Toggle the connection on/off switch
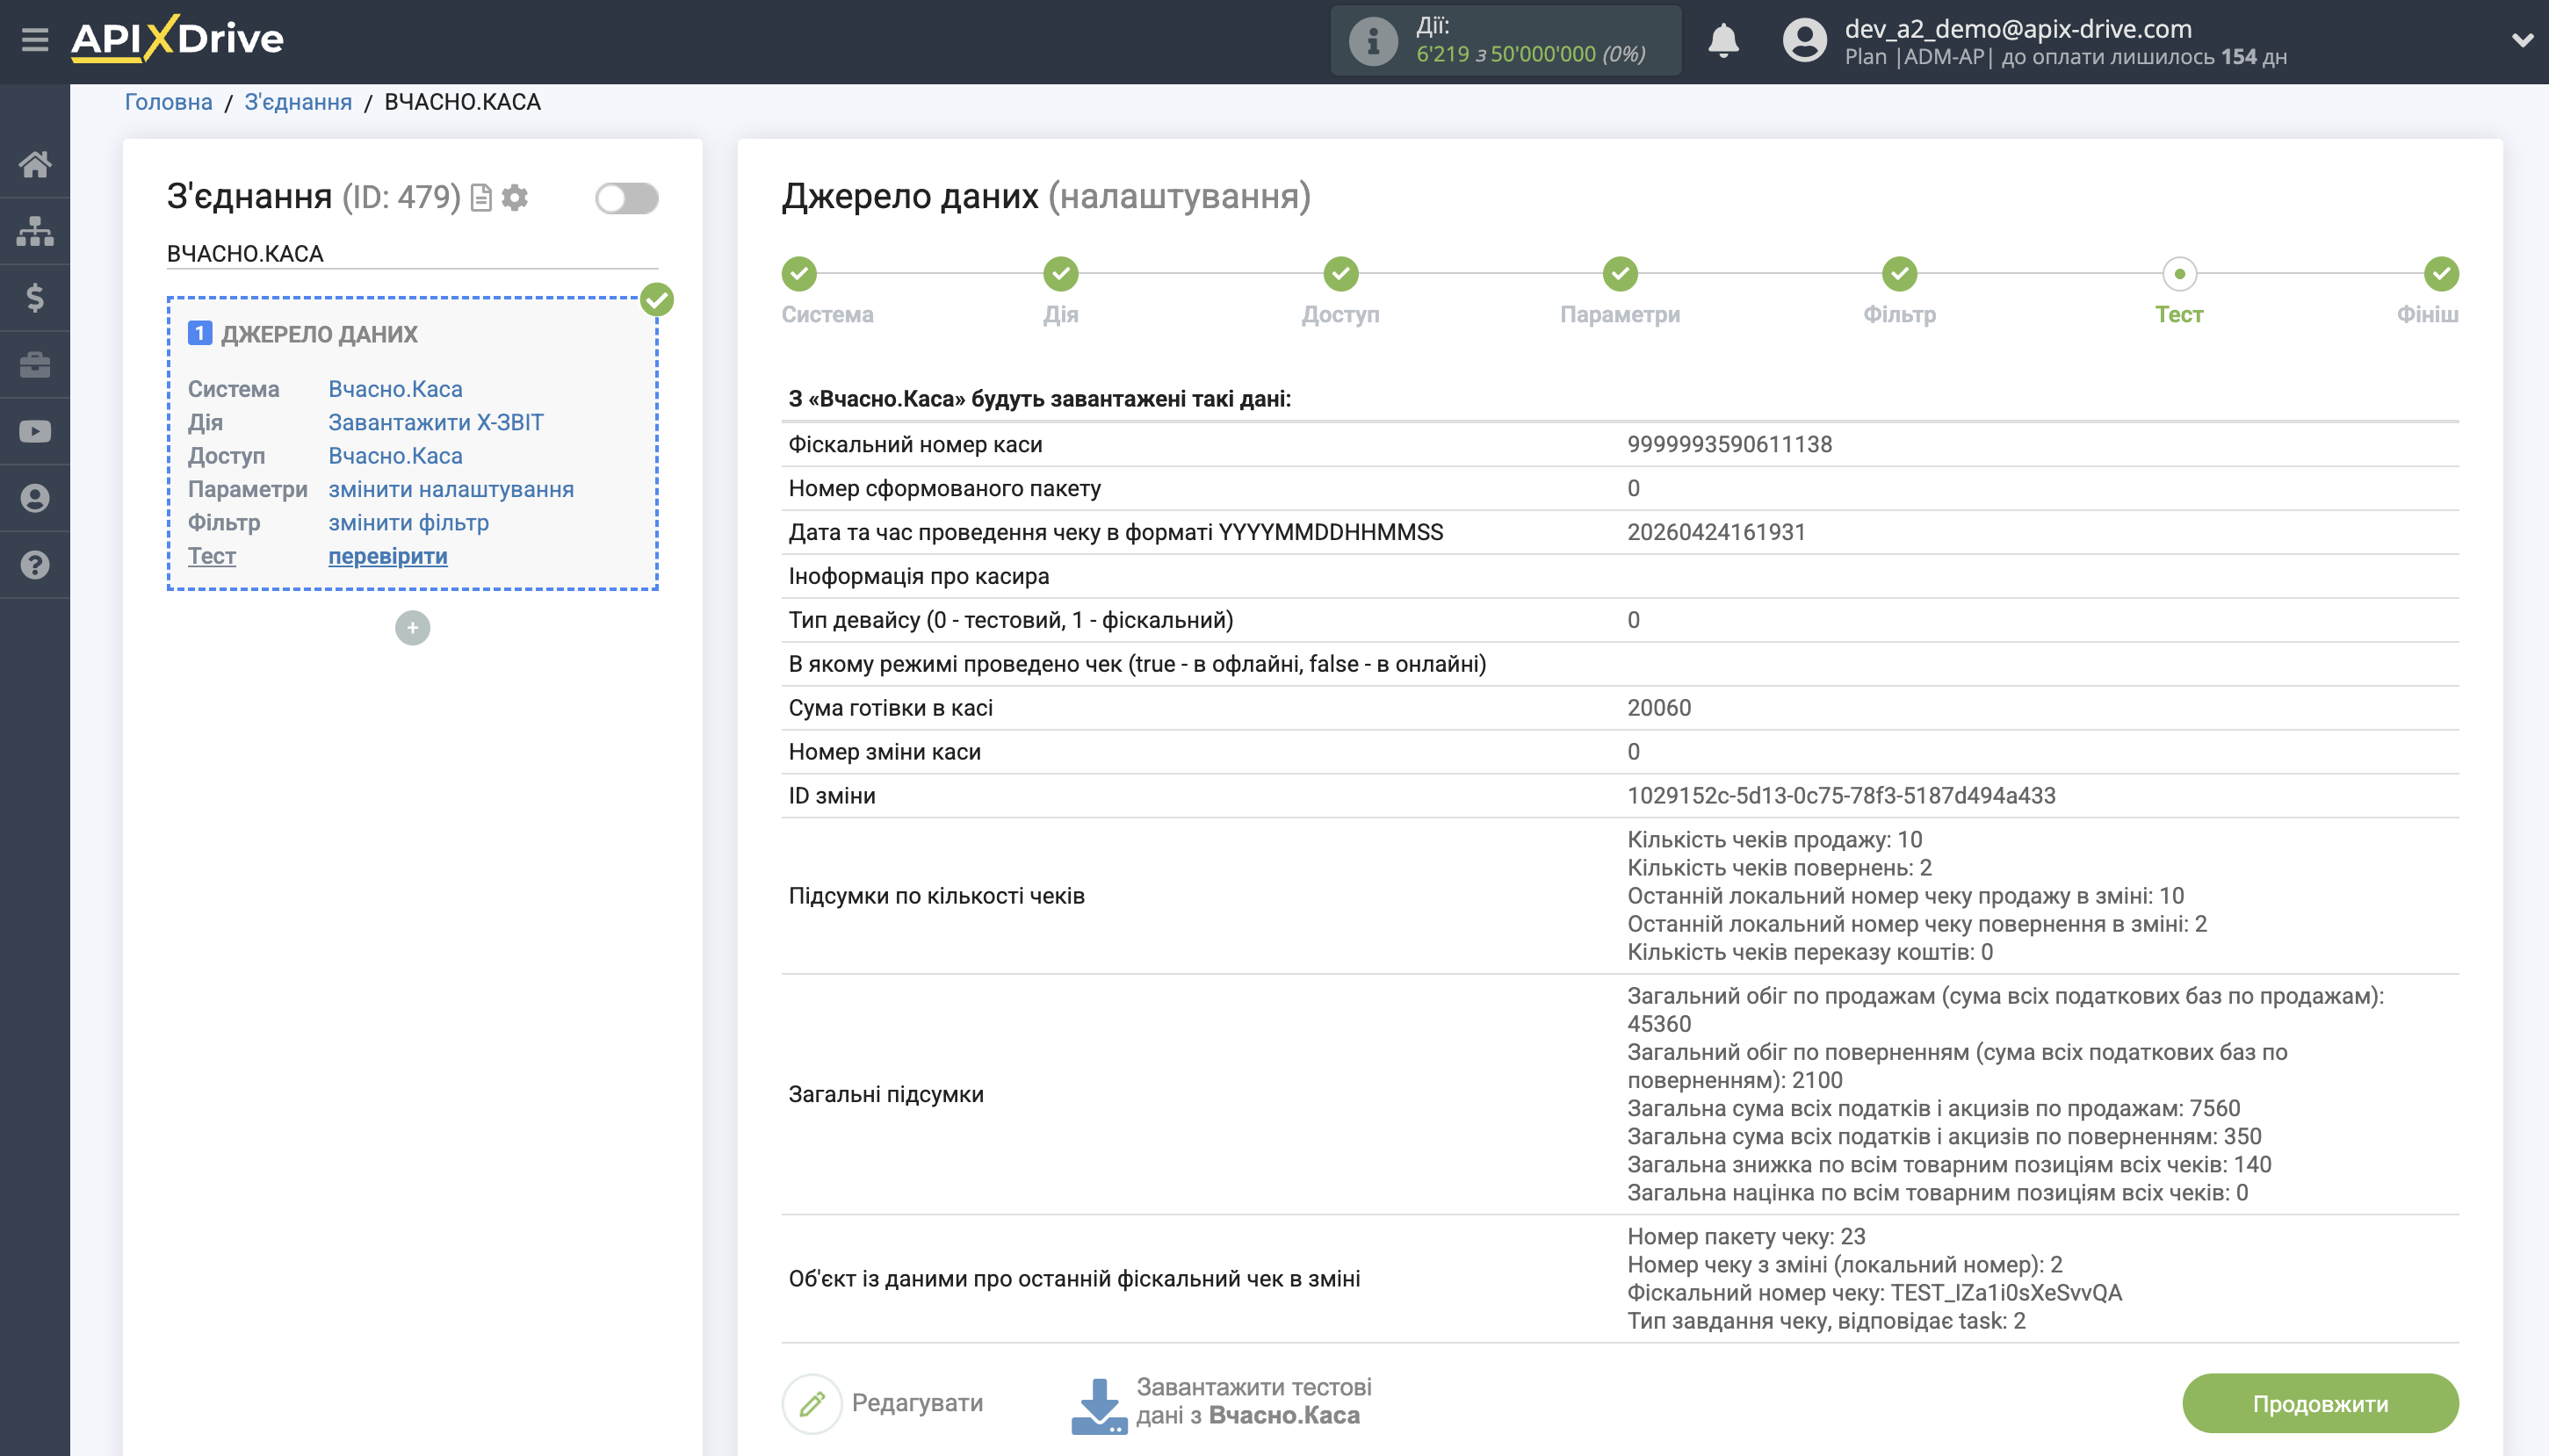2549x1456 pixels. click(626, 198)
